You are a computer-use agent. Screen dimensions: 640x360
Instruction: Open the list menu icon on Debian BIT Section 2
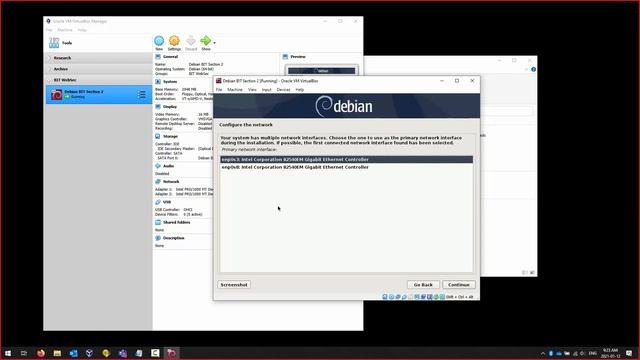(x=141, y=95)
